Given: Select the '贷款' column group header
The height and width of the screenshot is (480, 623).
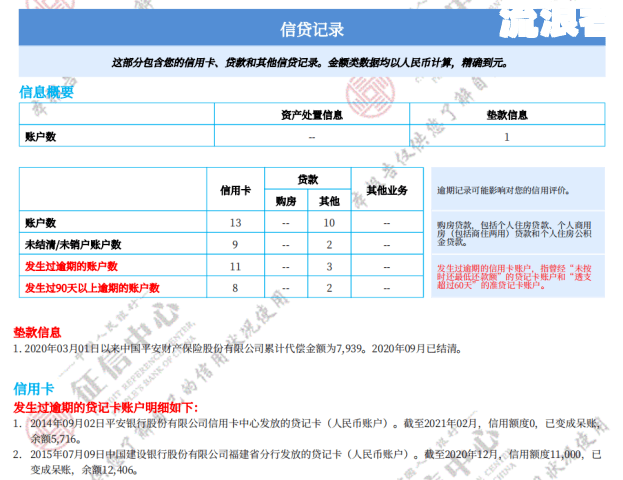Looking at the screenshot, I should (x=308, y=179).
